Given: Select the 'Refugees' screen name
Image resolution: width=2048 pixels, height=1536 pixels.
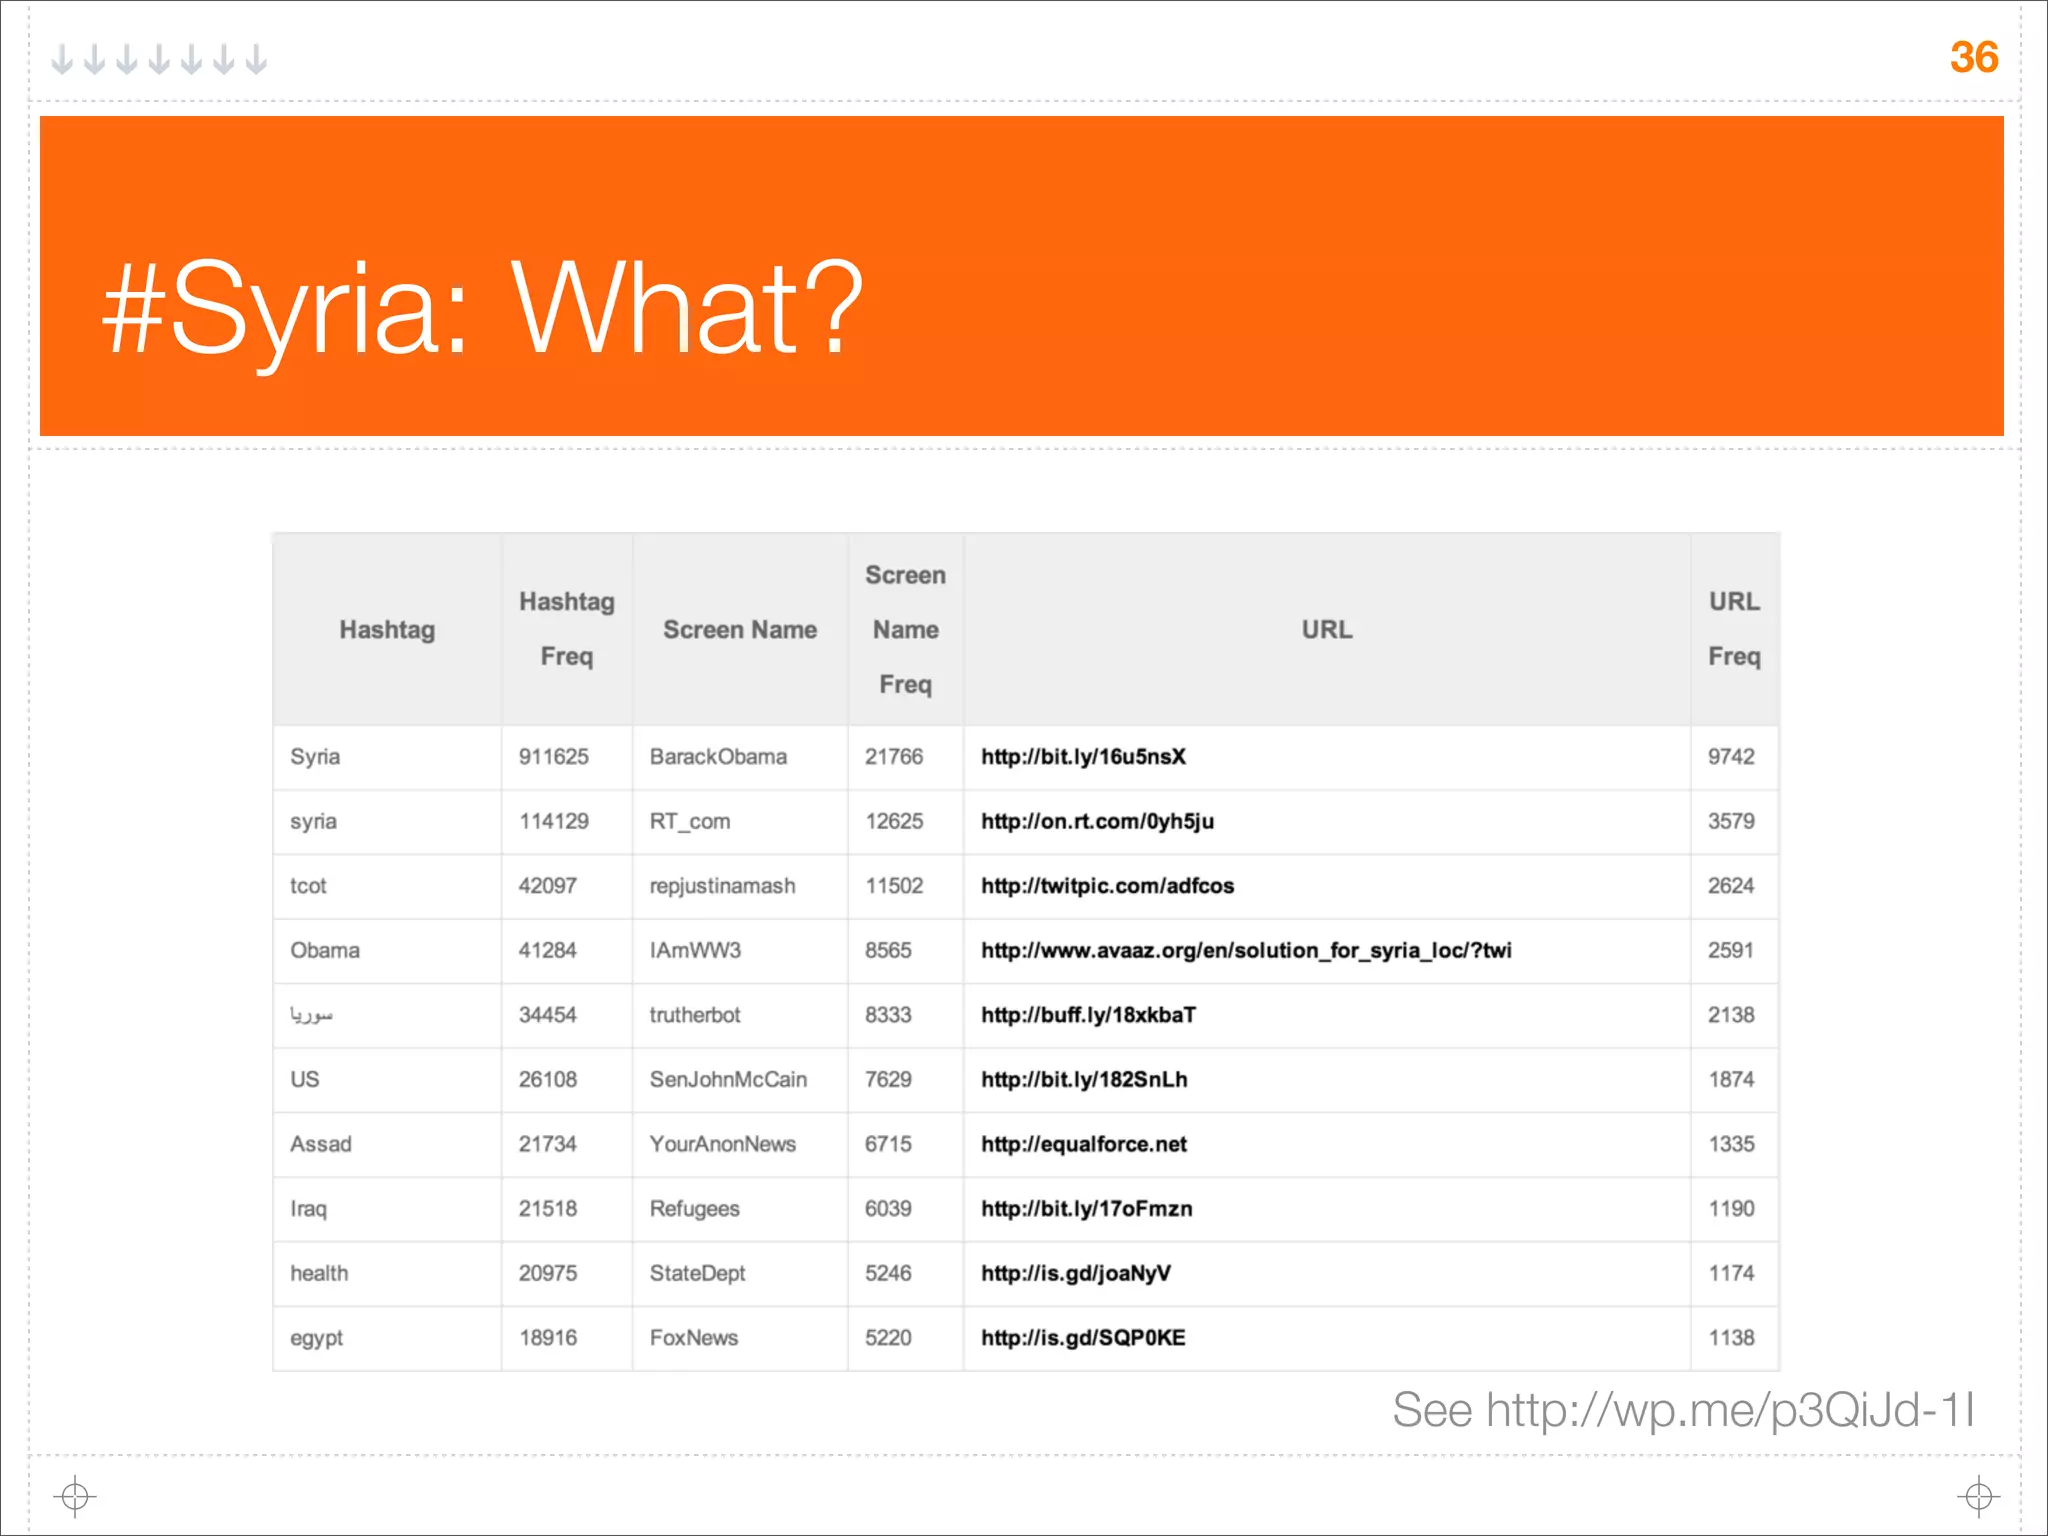Looking at the screenshot, I should (694, 1209).
